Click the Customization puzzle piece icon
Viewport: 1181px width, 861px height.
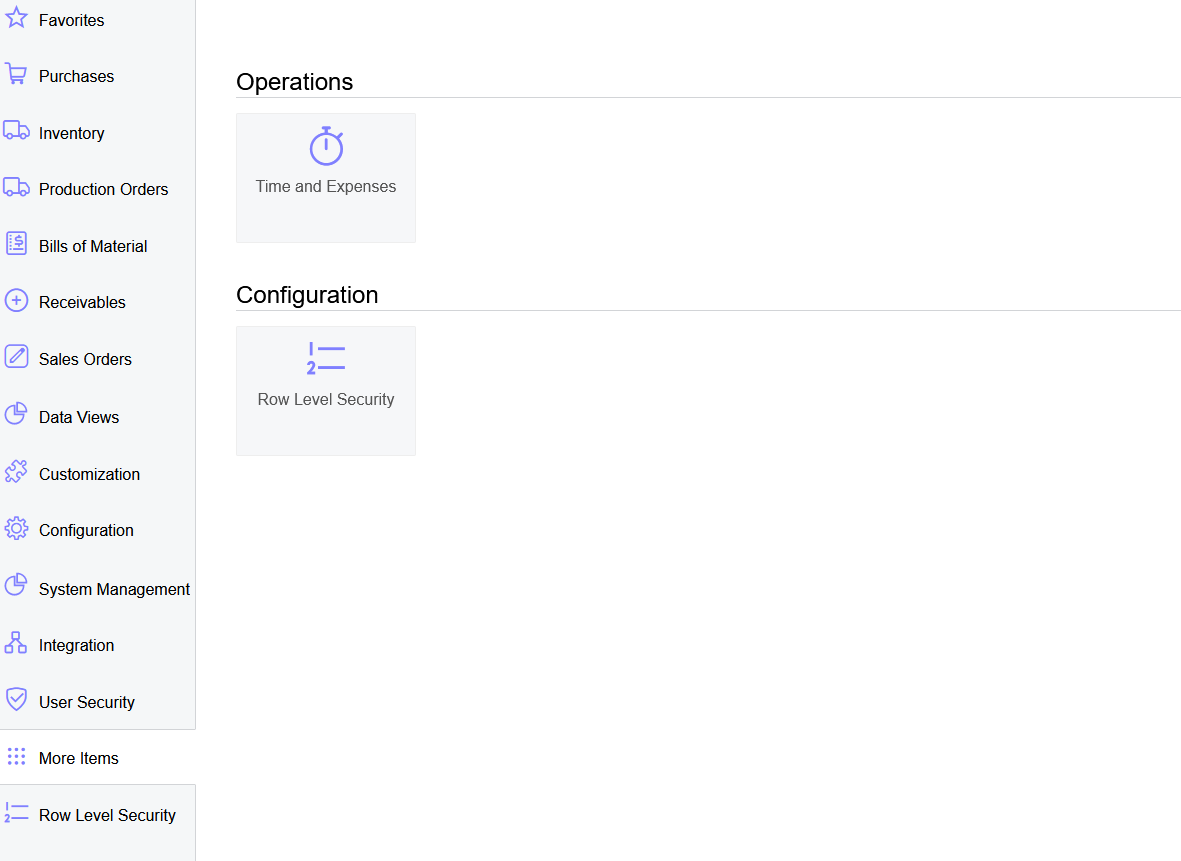tap(16, 472)
